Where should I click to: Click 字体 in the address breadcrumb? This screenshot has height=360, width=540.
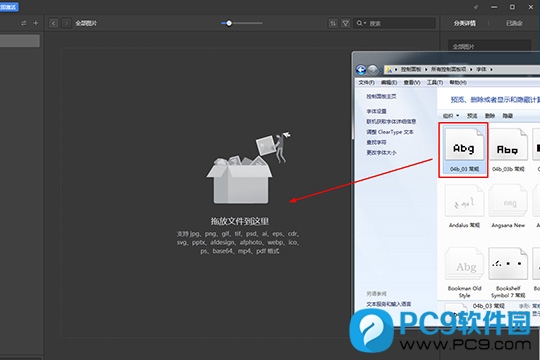(481, 70)
